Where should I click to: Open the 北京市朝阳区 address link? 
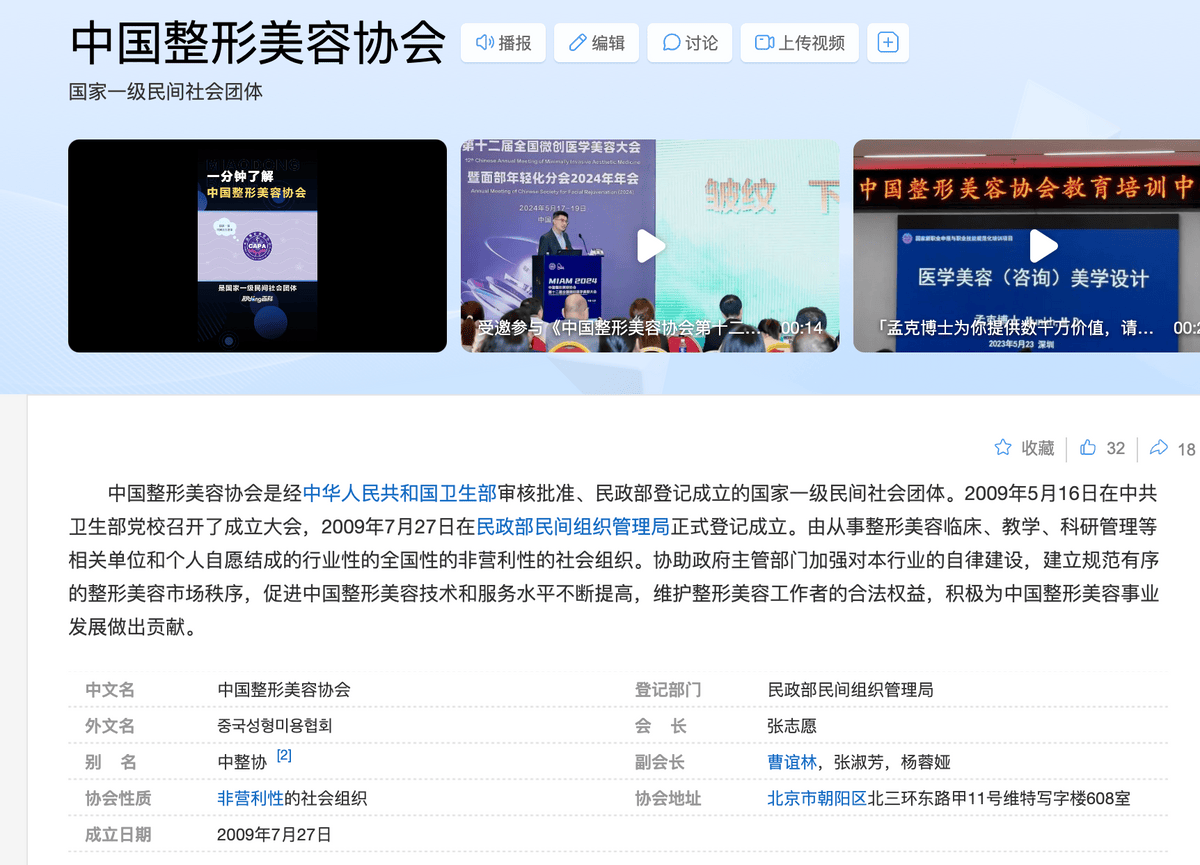(817, 798)
